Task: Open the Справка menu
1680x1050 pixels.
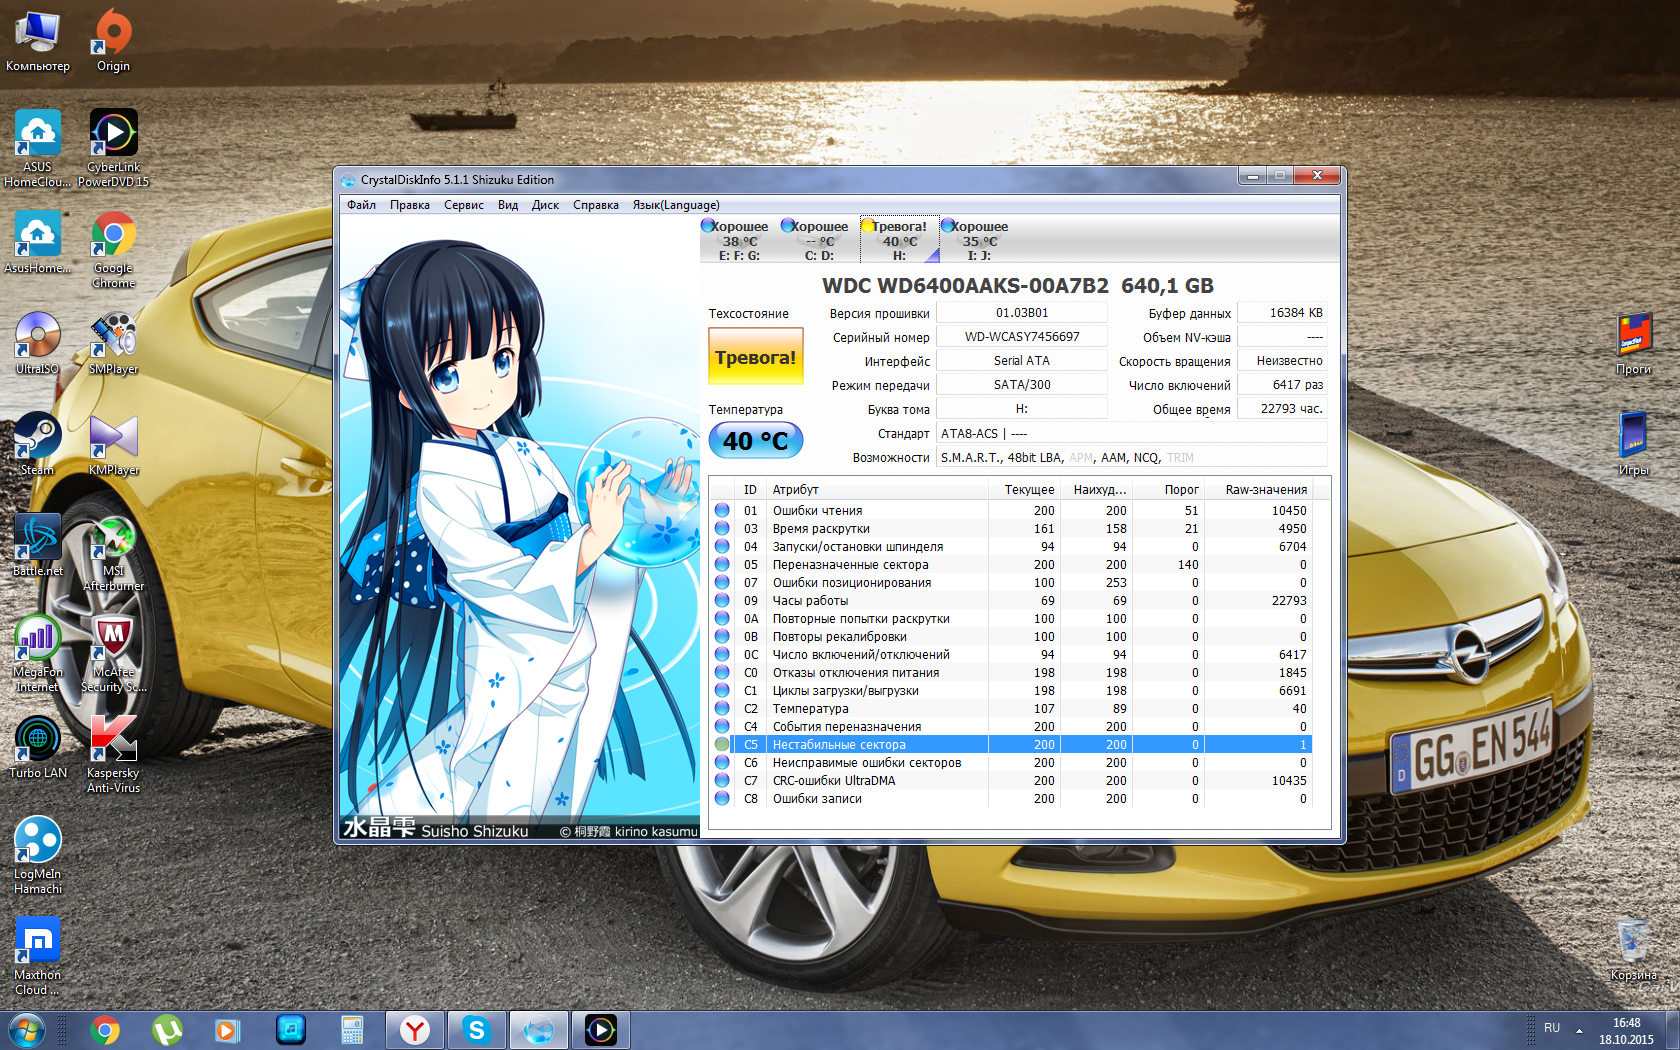Action: pyautogui.click(x=596, y=205)
